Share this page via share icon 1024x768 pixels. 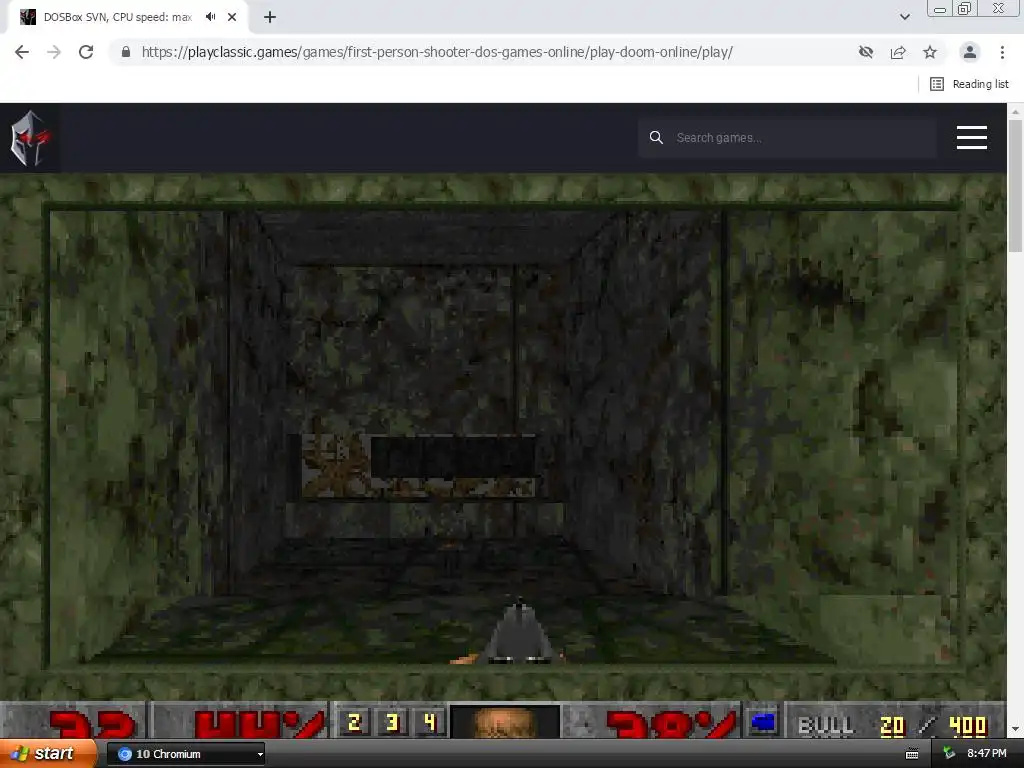pyautogui.click(x=898, y=52)
